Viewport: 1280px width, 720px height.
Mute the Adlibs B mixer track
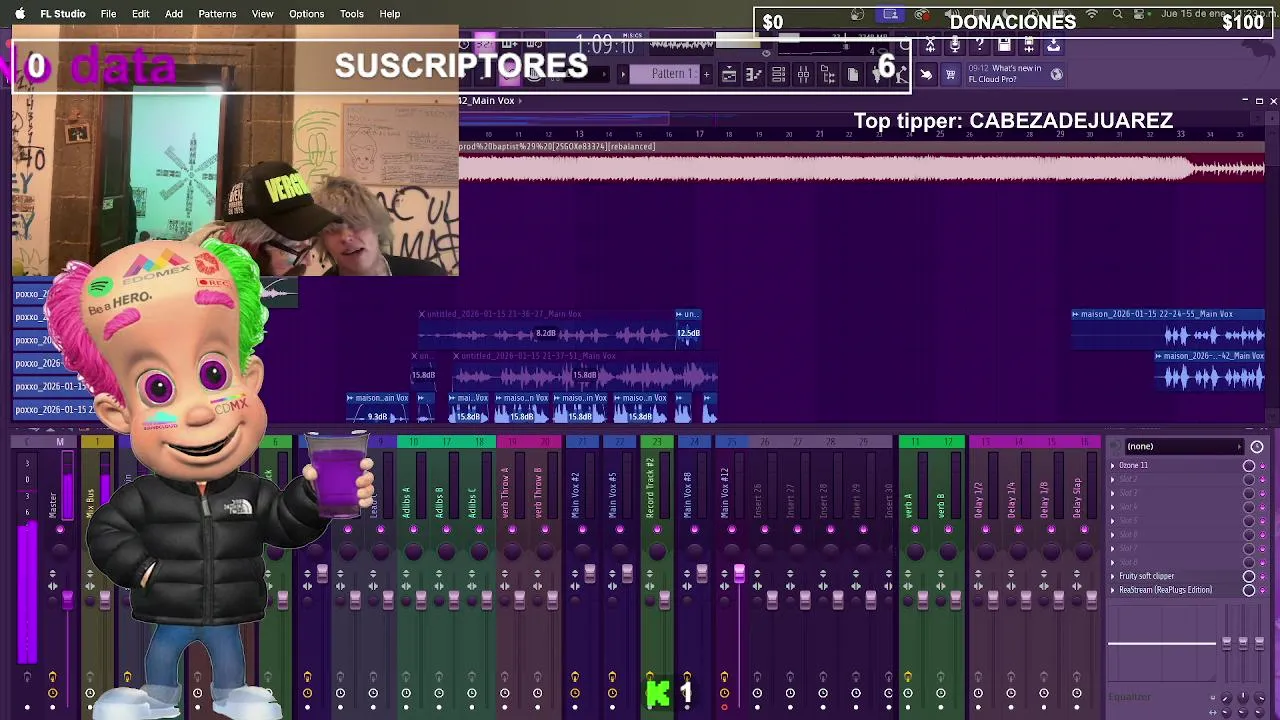(446, 530)
